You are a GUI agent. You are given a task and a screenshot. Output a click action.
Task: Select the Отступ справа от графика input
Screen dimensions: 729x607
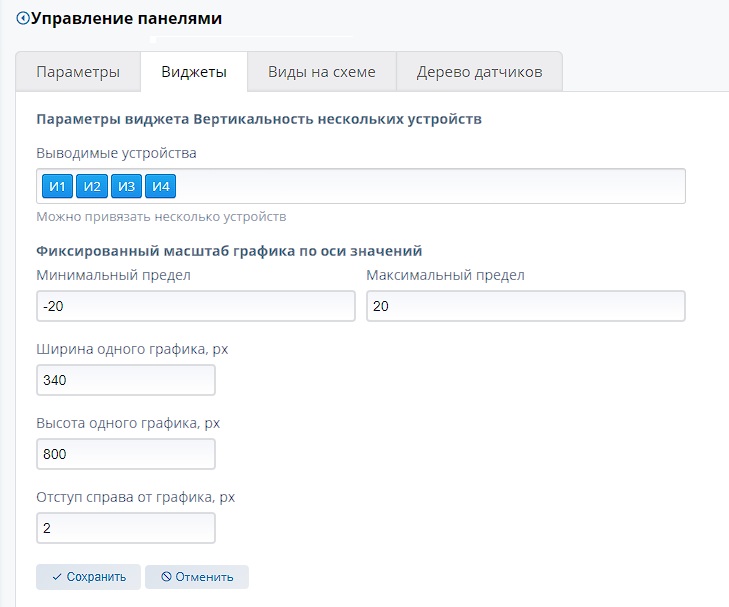point(125,528)
